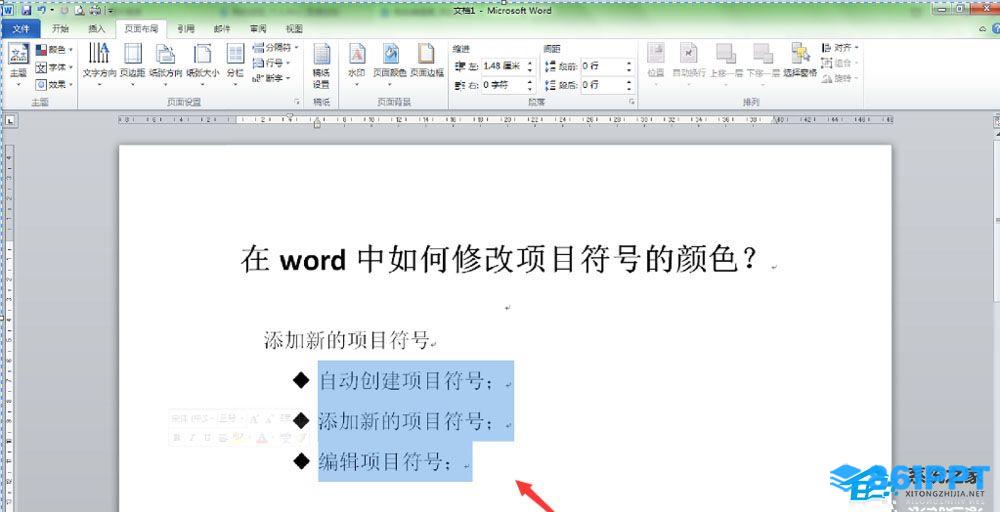Open the theme 效果 (Effects) dropdown
Viewport: 1000px width, 512px height.
coord(54,84)
